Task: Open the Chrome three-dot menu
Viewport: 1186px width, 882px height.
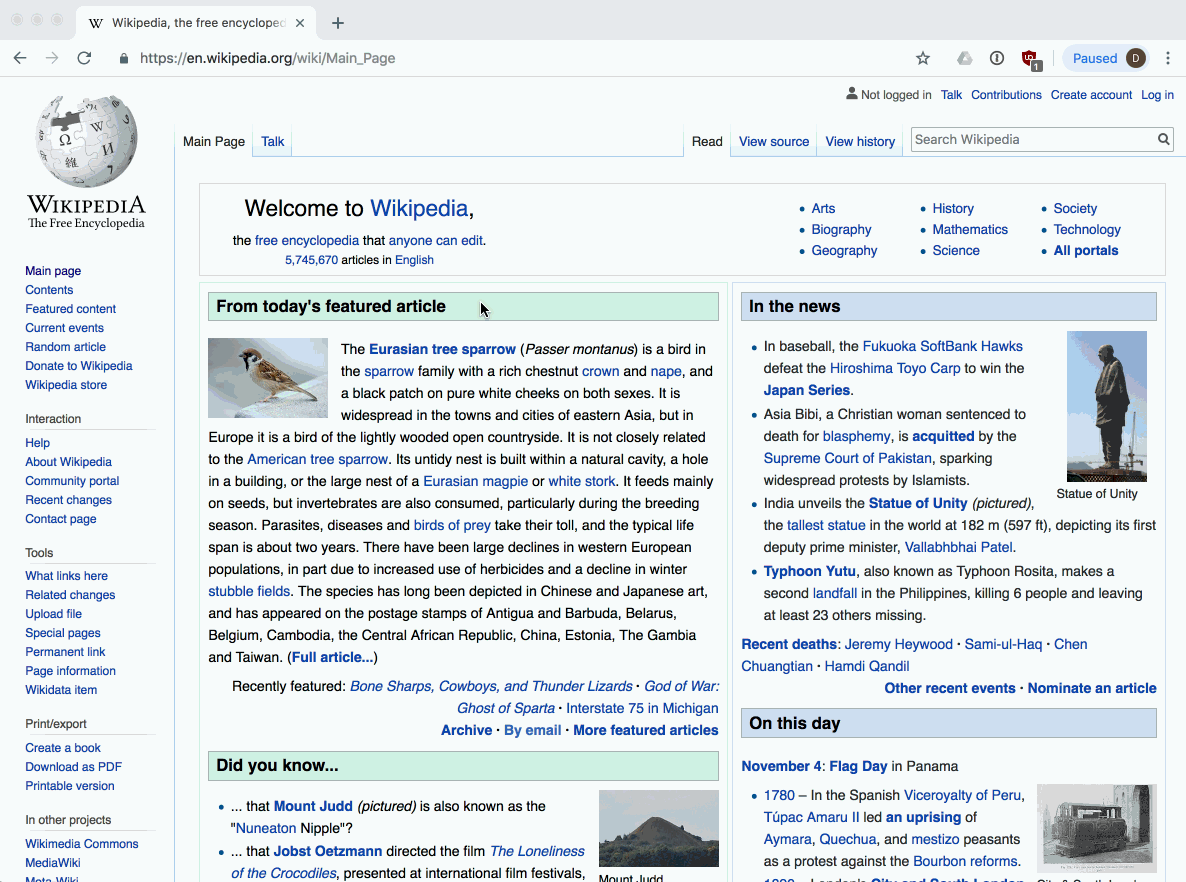Action: tap(1168, 58)
